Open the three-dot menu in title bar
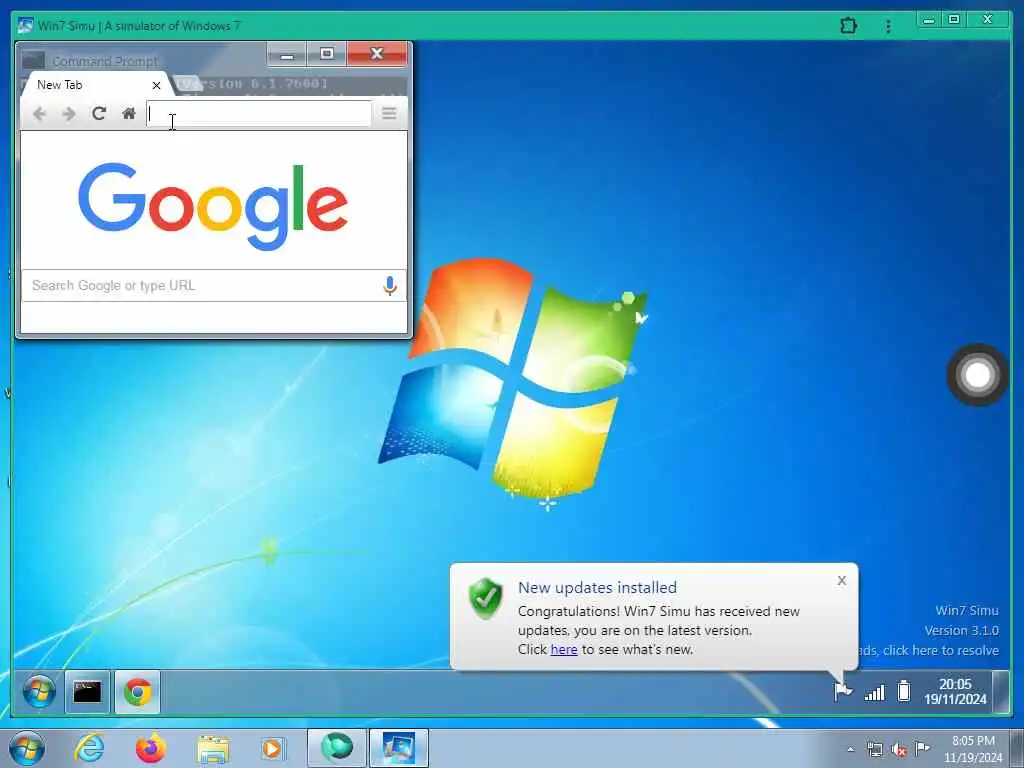This screenshot has width=1024, height=768. (x=888, y=26)
